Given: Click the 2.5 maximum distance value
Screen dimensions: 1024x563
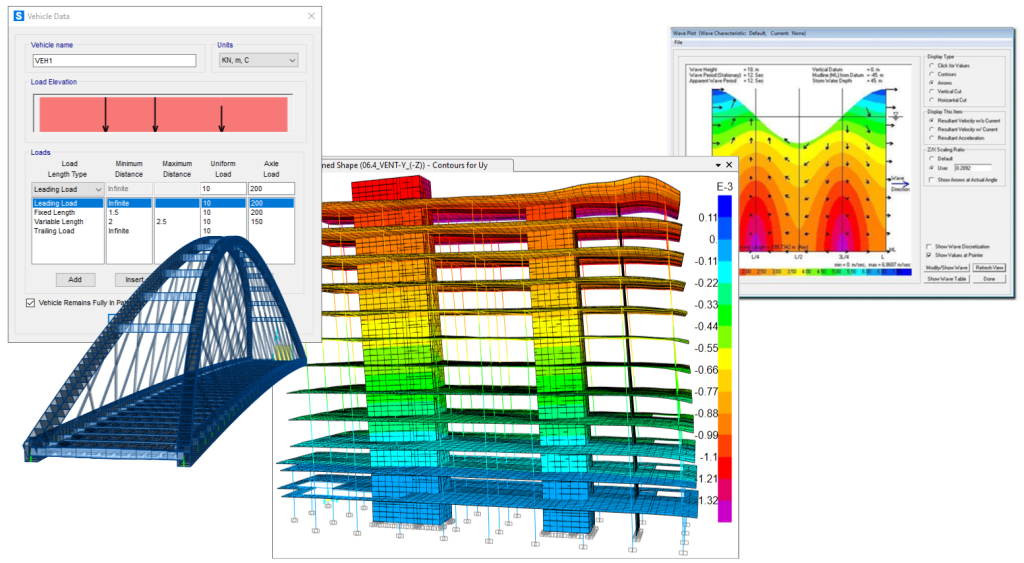Looking at the screenshot, I should pyautogui.click(x=161, y=221).
